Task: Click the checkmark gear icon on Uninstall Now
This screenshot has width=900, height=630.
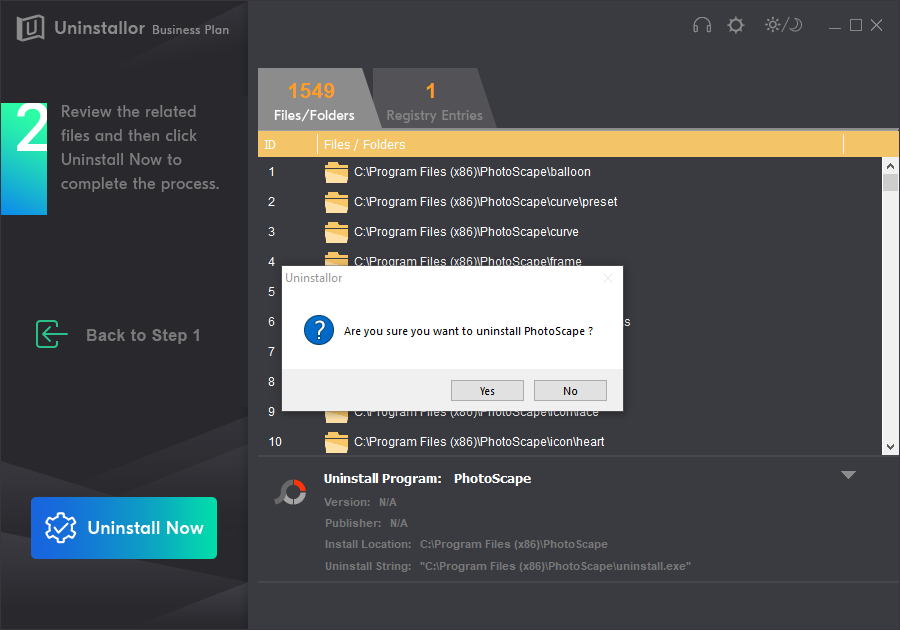Action: [x=60, y=527]
